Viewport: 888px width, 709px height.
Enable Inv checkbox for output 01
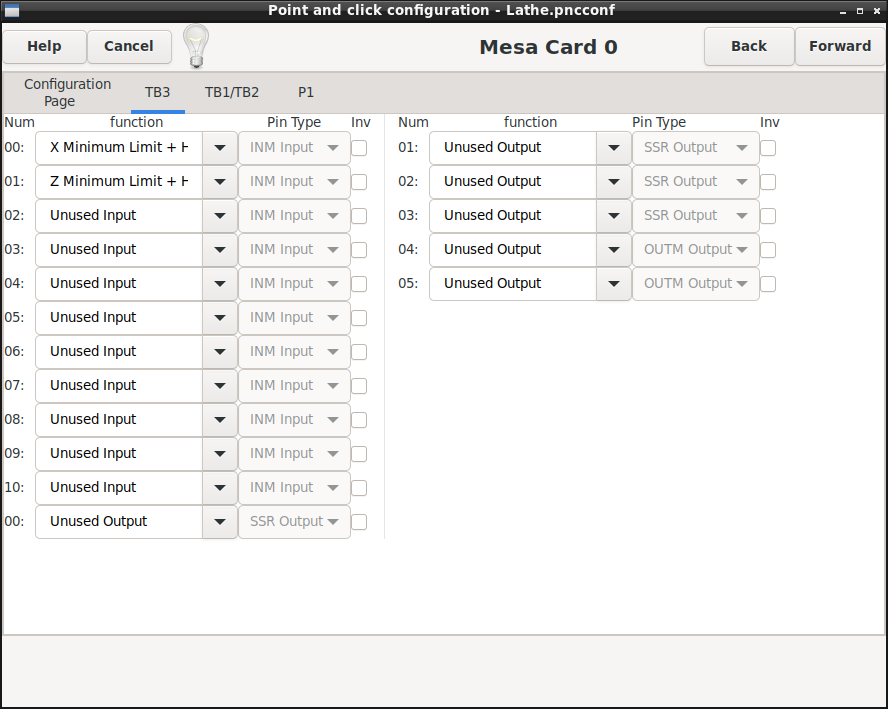(768, 148)
